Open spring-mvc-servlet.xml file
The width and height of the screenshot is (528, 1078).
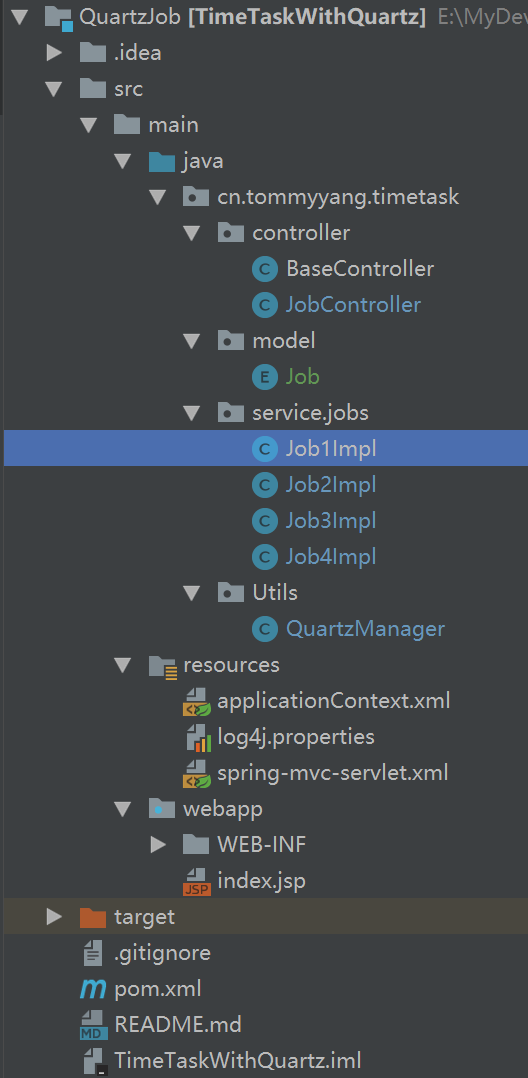(x=333, y=773)
